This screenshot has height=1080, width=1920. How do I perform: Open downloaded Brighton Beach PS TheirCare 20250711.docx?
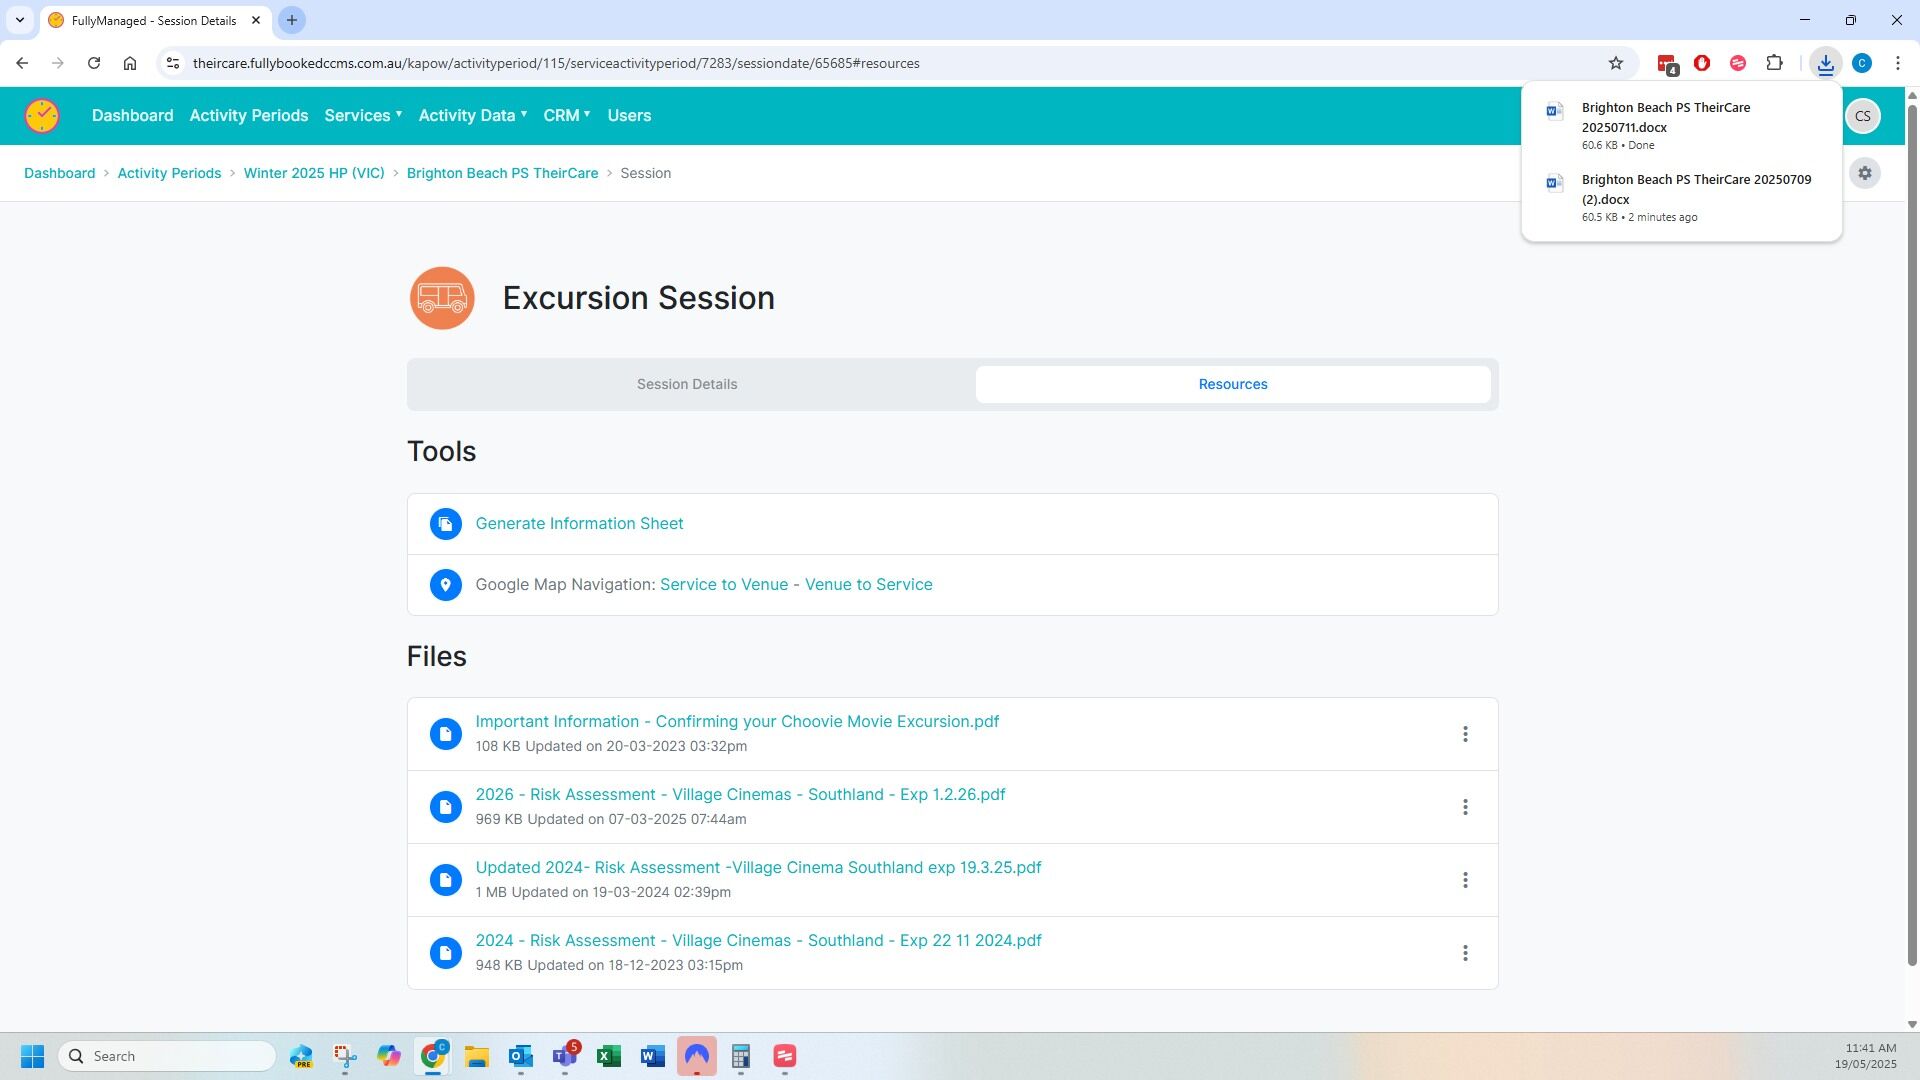(1665, 118)
